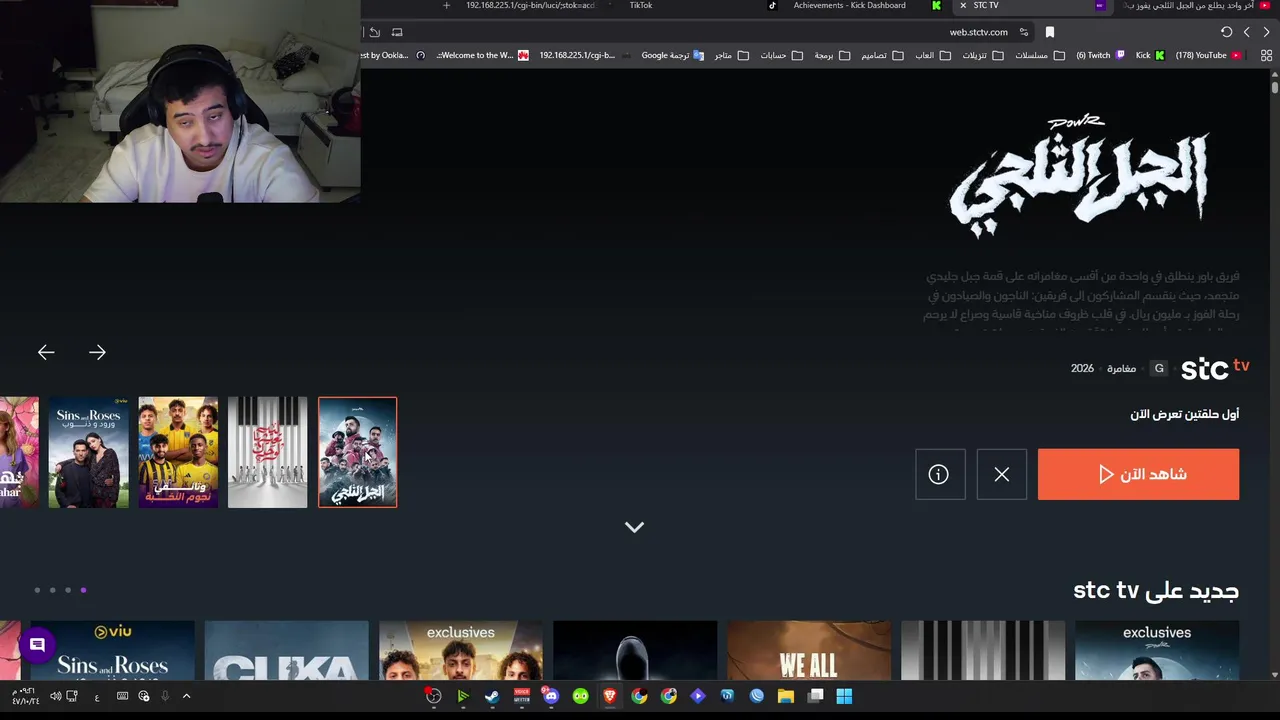
Task: Expand the تنزيلات bookmarks folder
Action: (982, 55)
